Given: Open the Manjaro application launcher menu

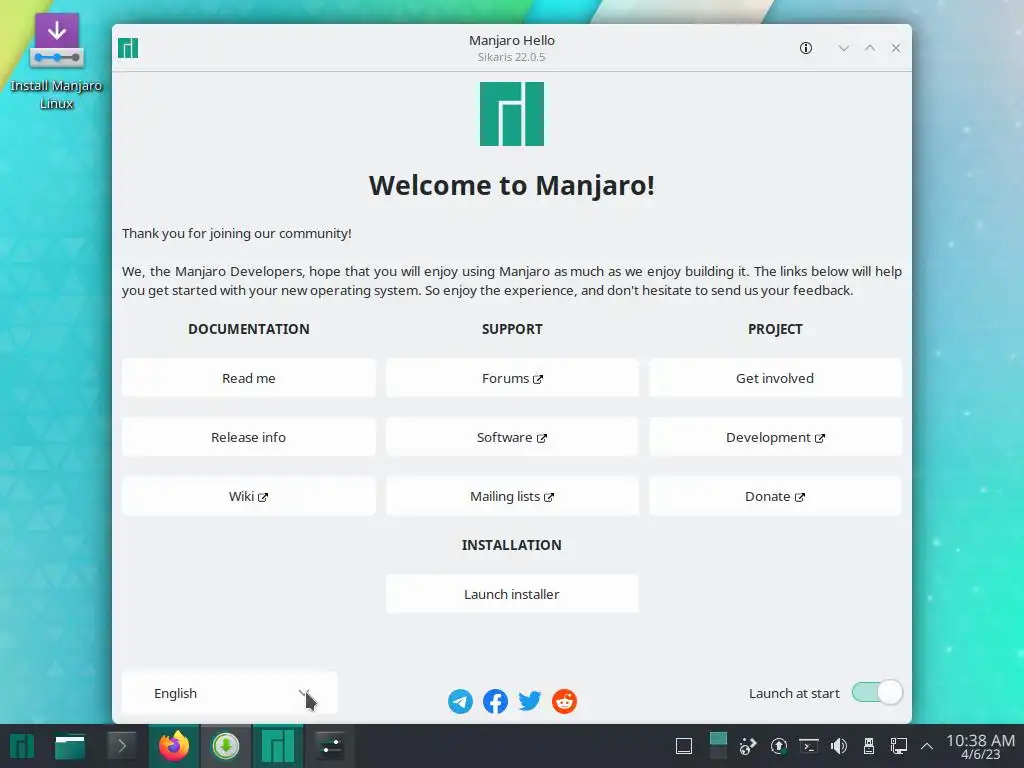Looking at the screenshot, I should [x=22, y=746].
